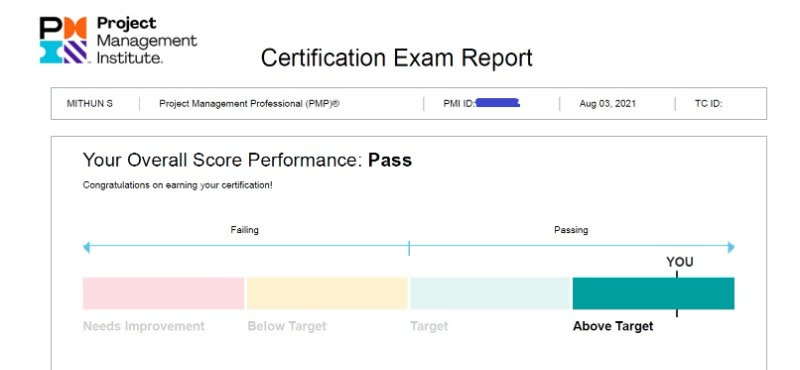Click the redacted PMI ID field
This screenshot has width=800, height=370.
click(497, 103)
